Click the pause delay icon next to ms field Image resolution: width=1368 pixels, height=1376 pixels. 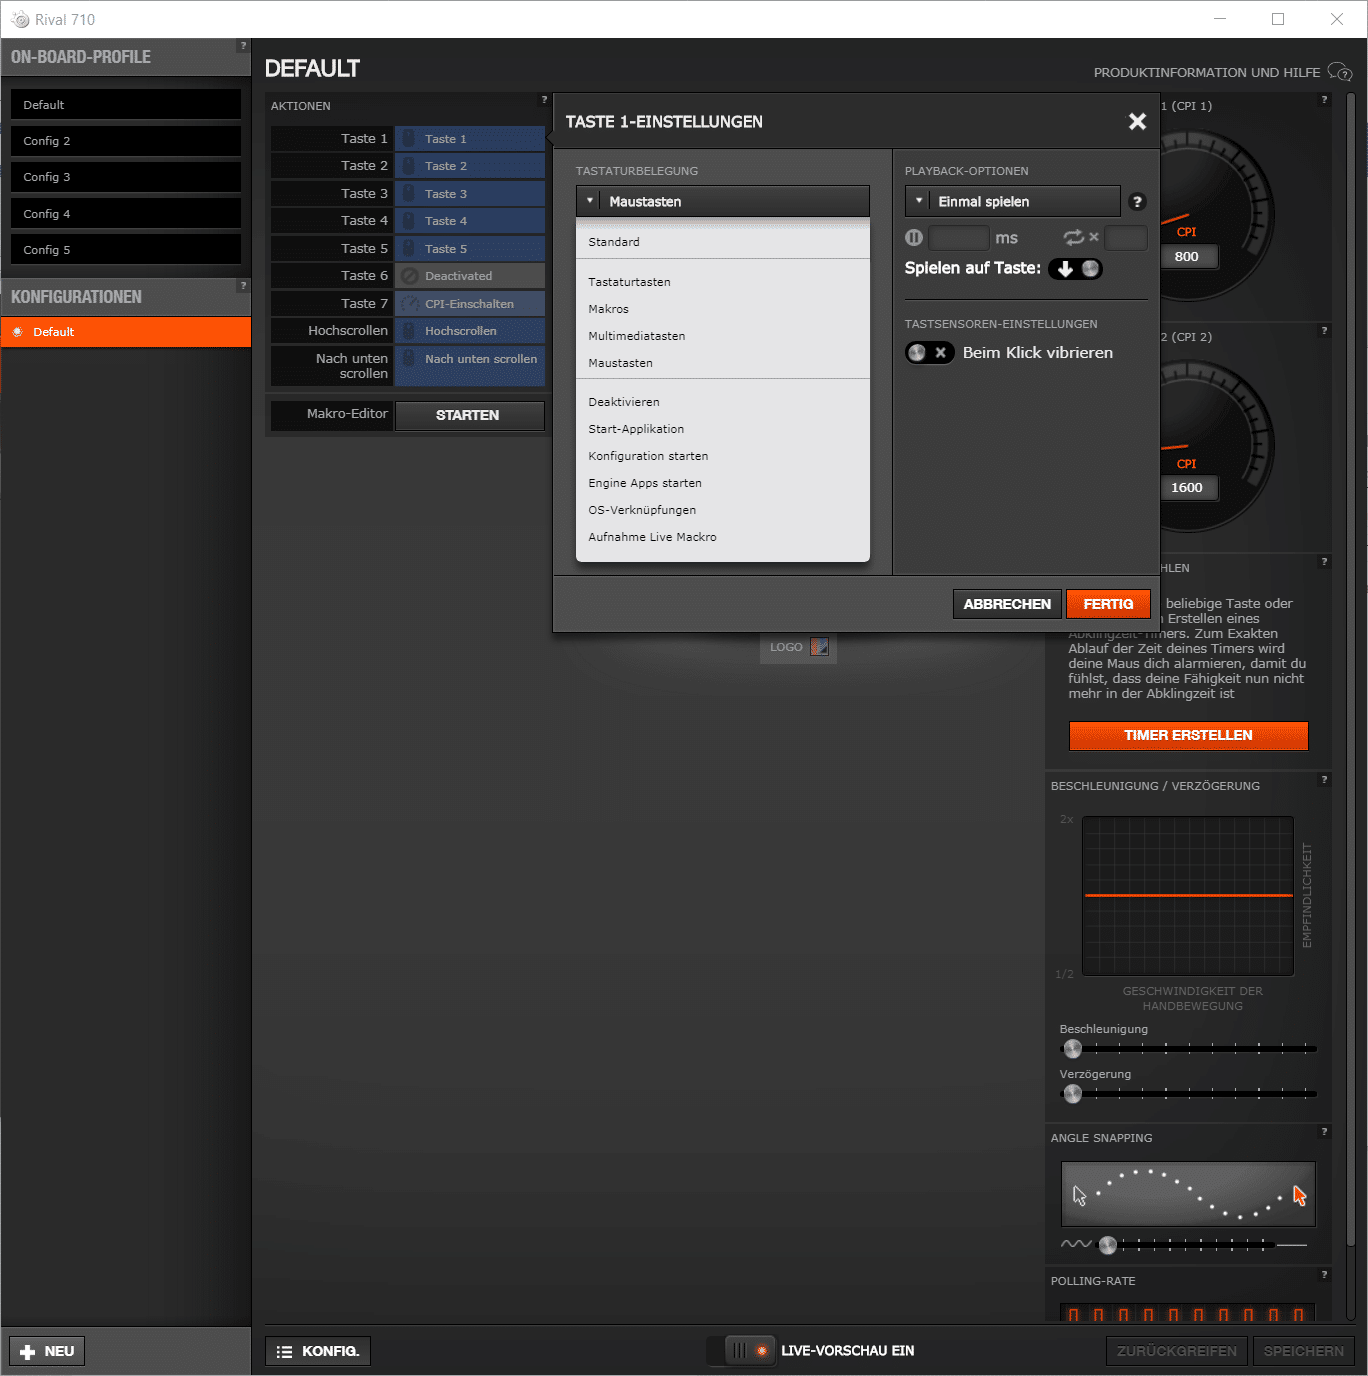point(913,238)
